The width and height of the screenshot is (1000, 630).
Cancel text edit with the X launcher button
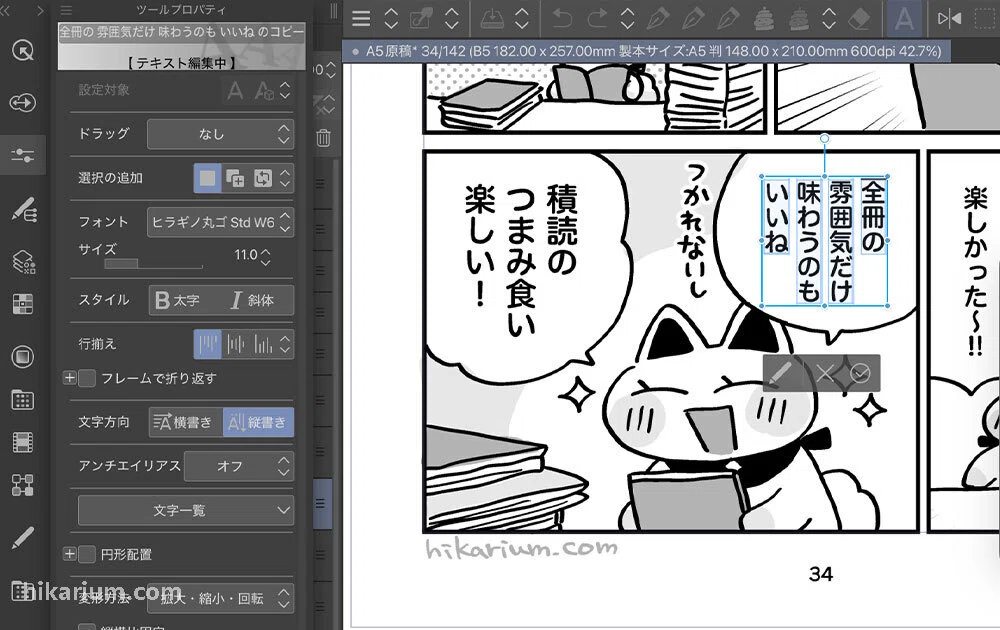point(825,373)
